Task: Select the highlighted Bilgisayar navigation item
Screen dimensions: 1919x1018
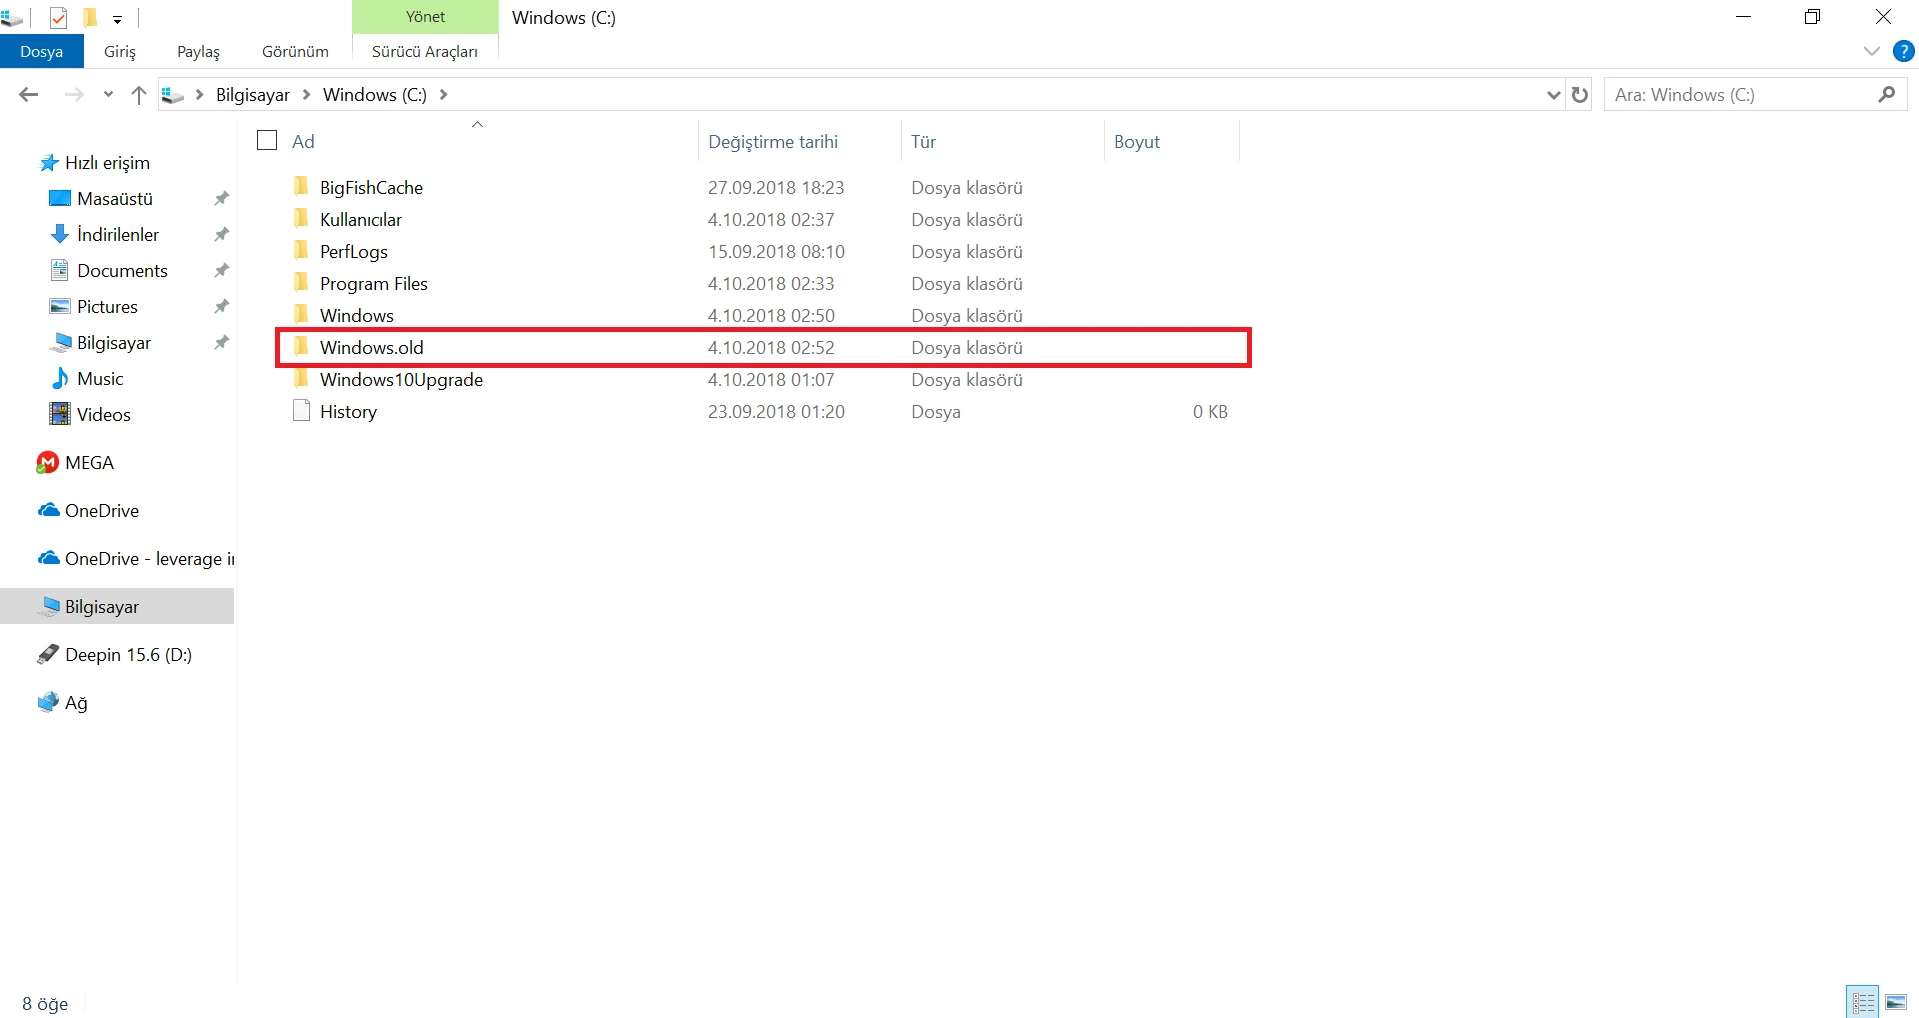Action: (117, 607)
